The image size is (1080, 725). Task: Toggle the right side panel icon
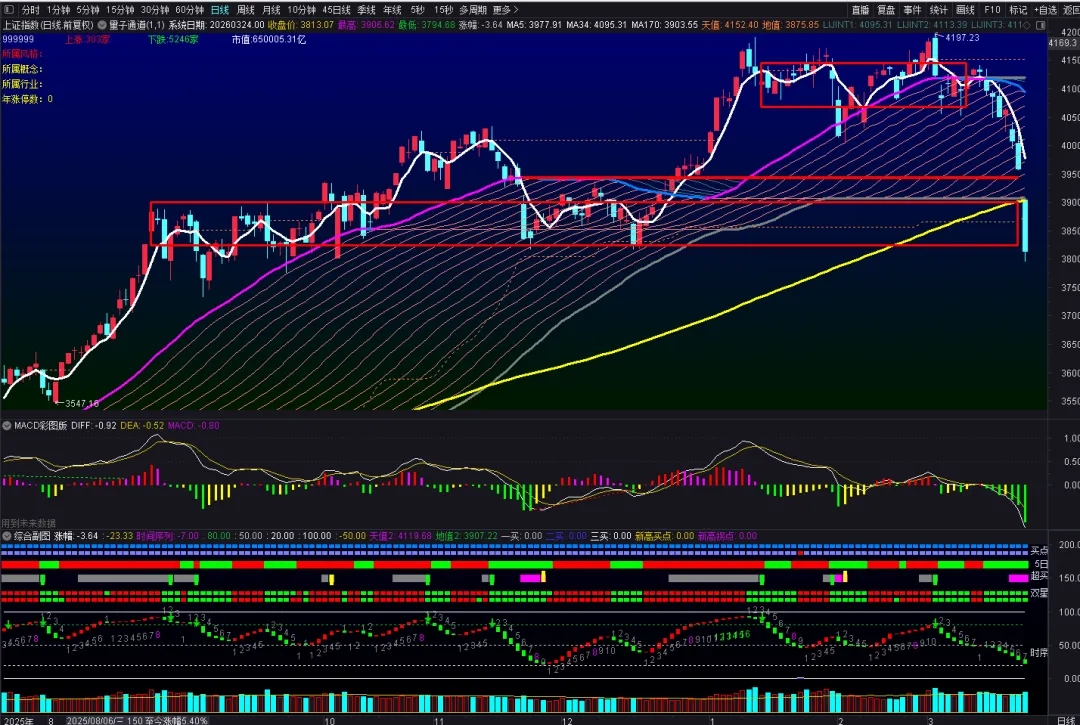click(1041, 25)
